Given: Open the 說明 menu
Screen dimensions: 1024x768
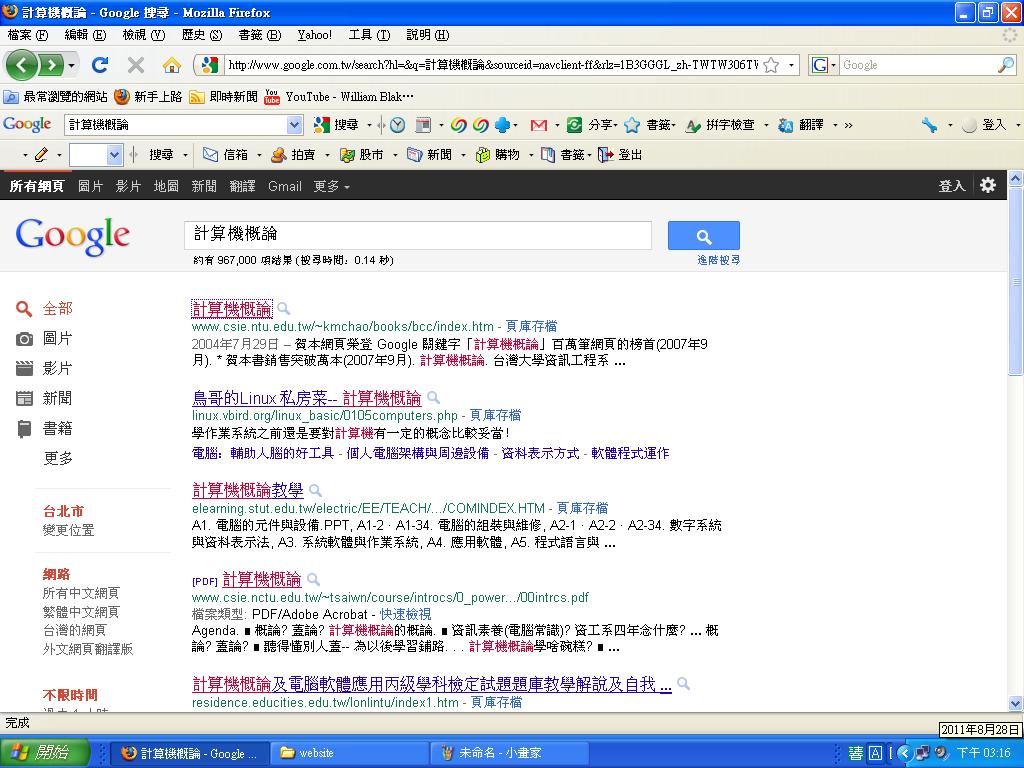Looking at the screenshot, I should pyautogui.click(x=427, y=35).
